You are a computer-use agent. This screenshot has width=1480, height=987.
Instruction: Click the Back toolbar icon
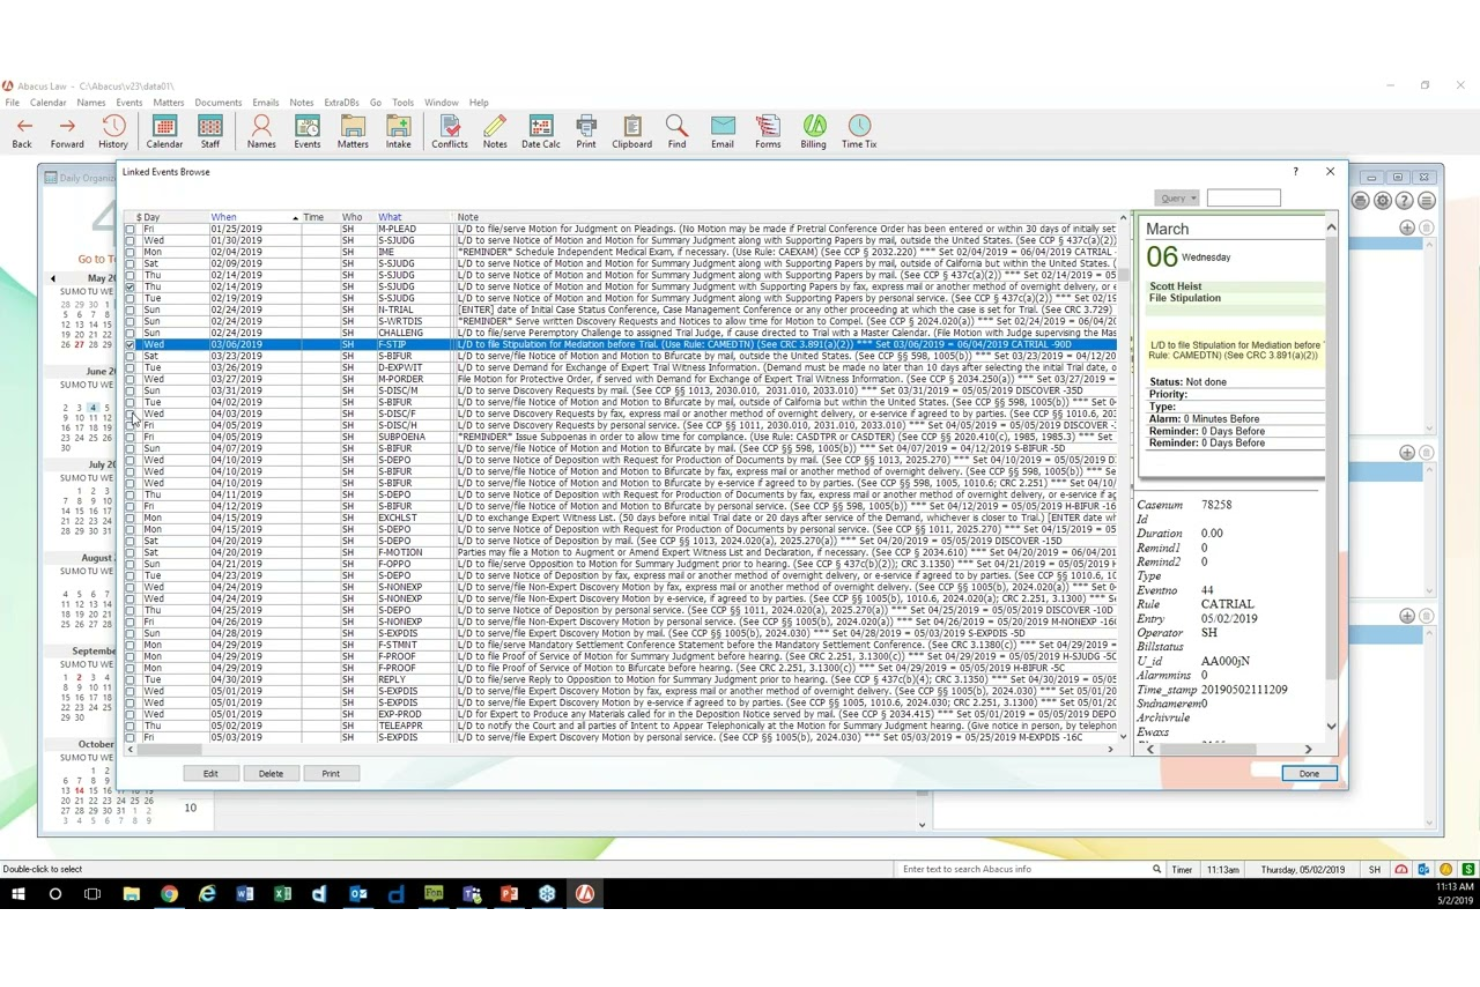[x=22, y=130]
